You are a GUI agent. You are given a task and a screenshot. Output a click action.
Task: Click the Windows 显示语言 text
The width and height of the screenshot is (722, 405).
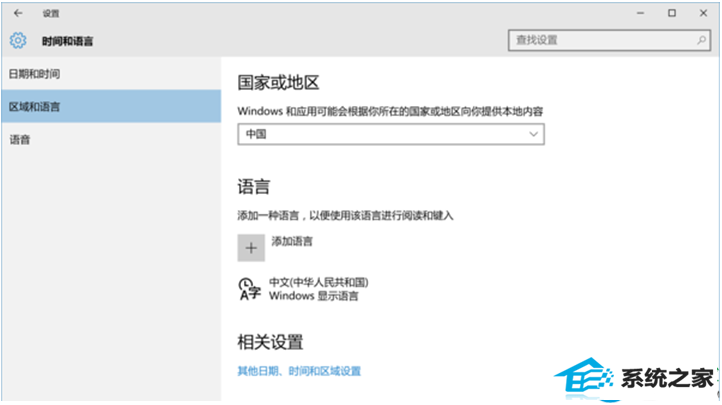click(314, 296)
